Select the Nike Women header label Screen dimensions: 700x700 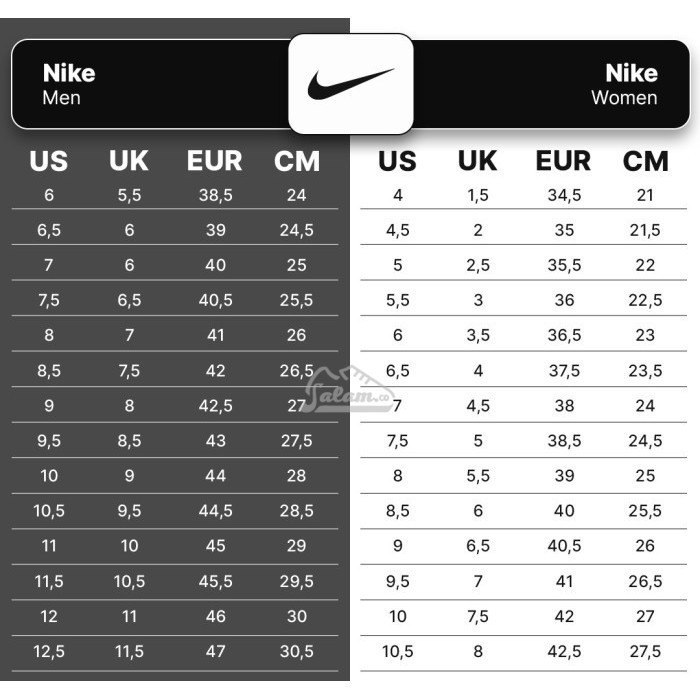click(x=625, y=84)
